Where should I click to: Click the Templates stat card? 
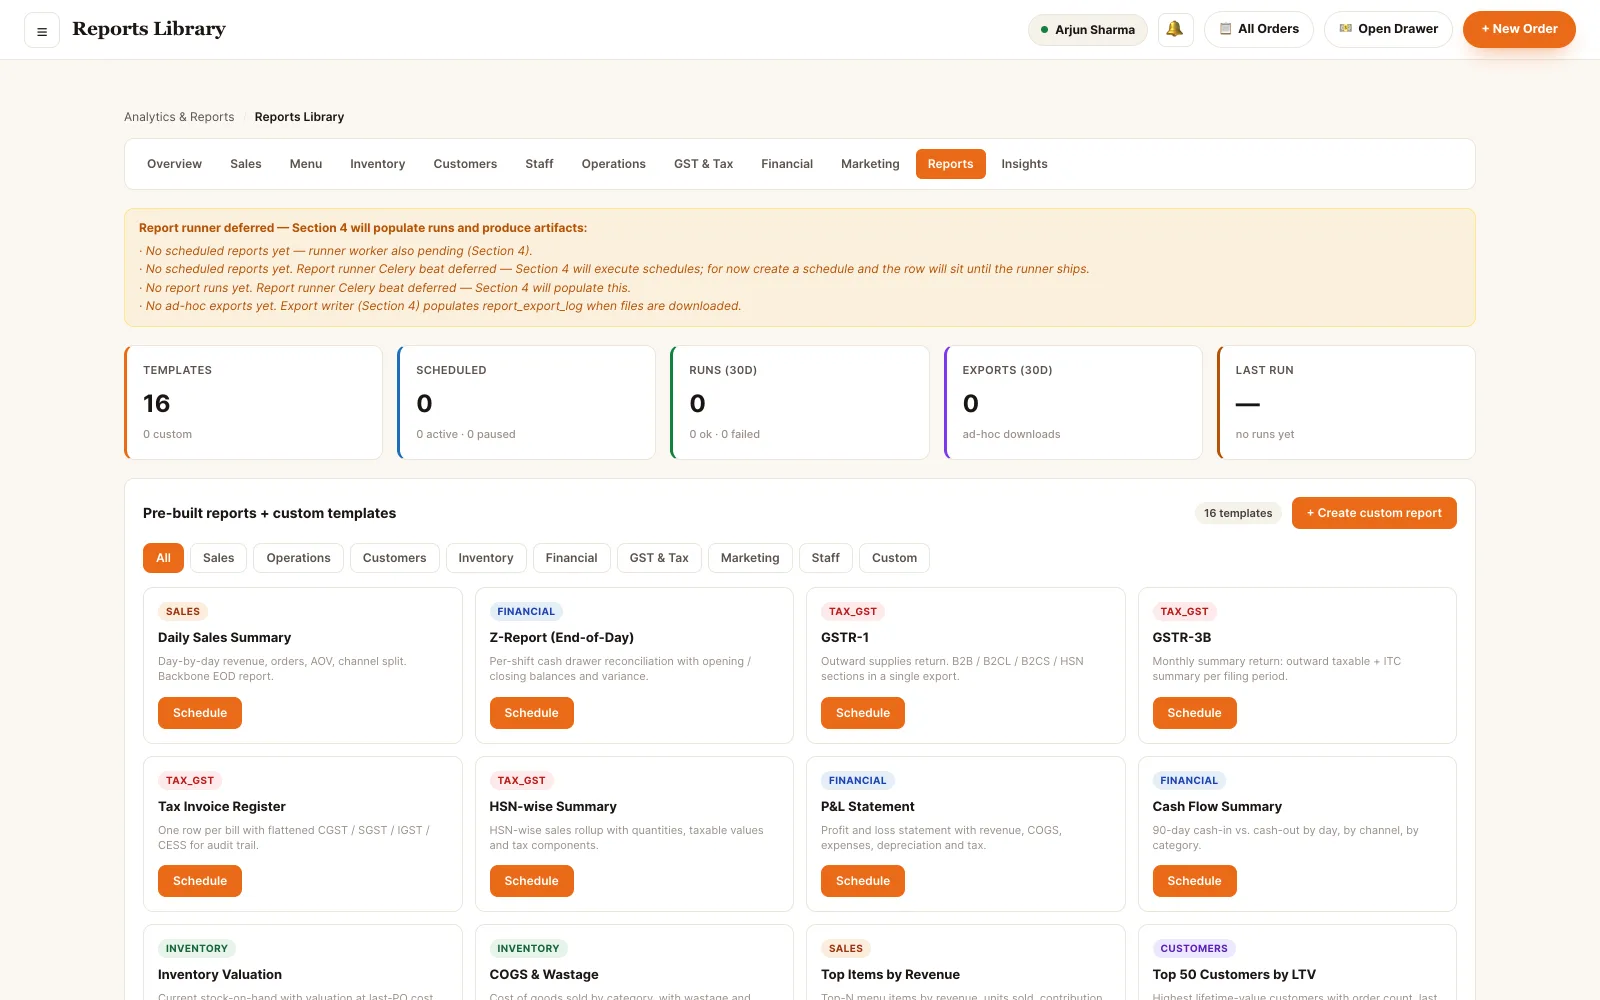[254, 403]
